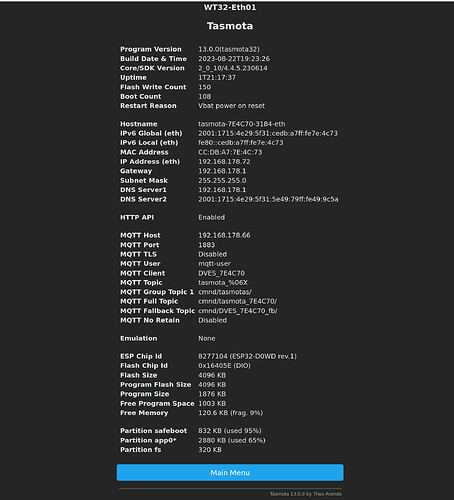Select the IPv6 Global (eth) address

268,133
